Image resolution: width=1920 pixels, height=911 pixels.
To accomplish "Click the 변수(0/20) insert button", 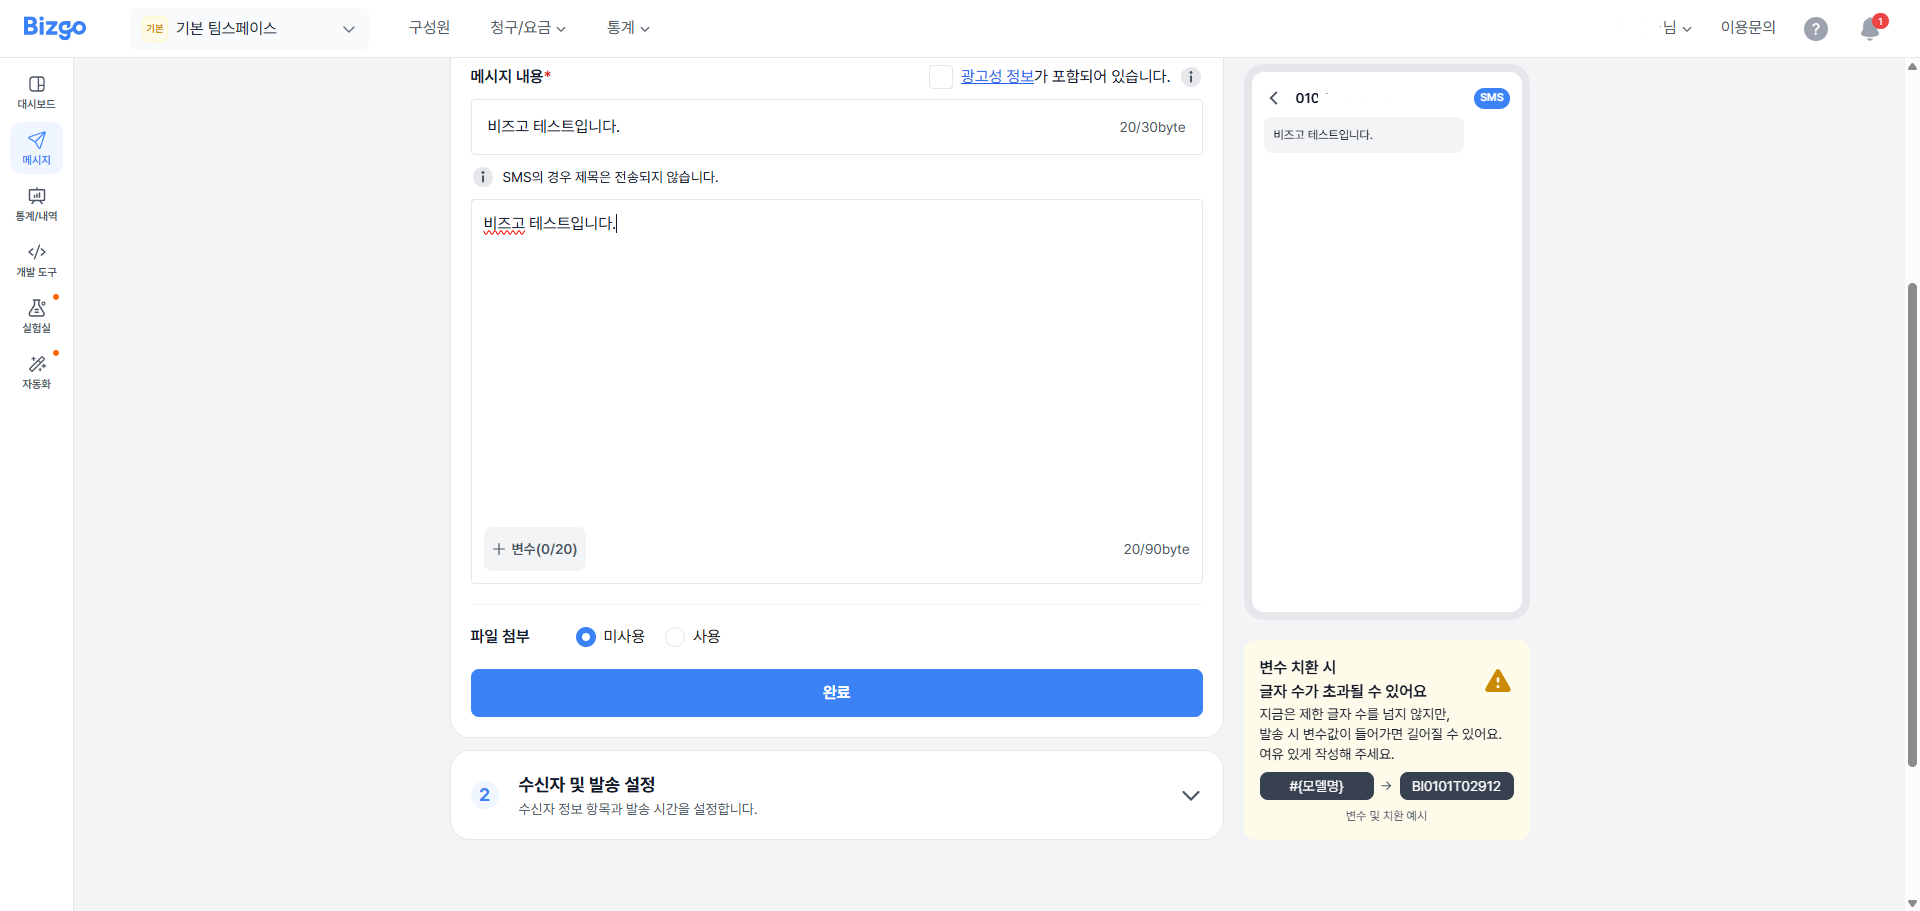I will 535,548.
